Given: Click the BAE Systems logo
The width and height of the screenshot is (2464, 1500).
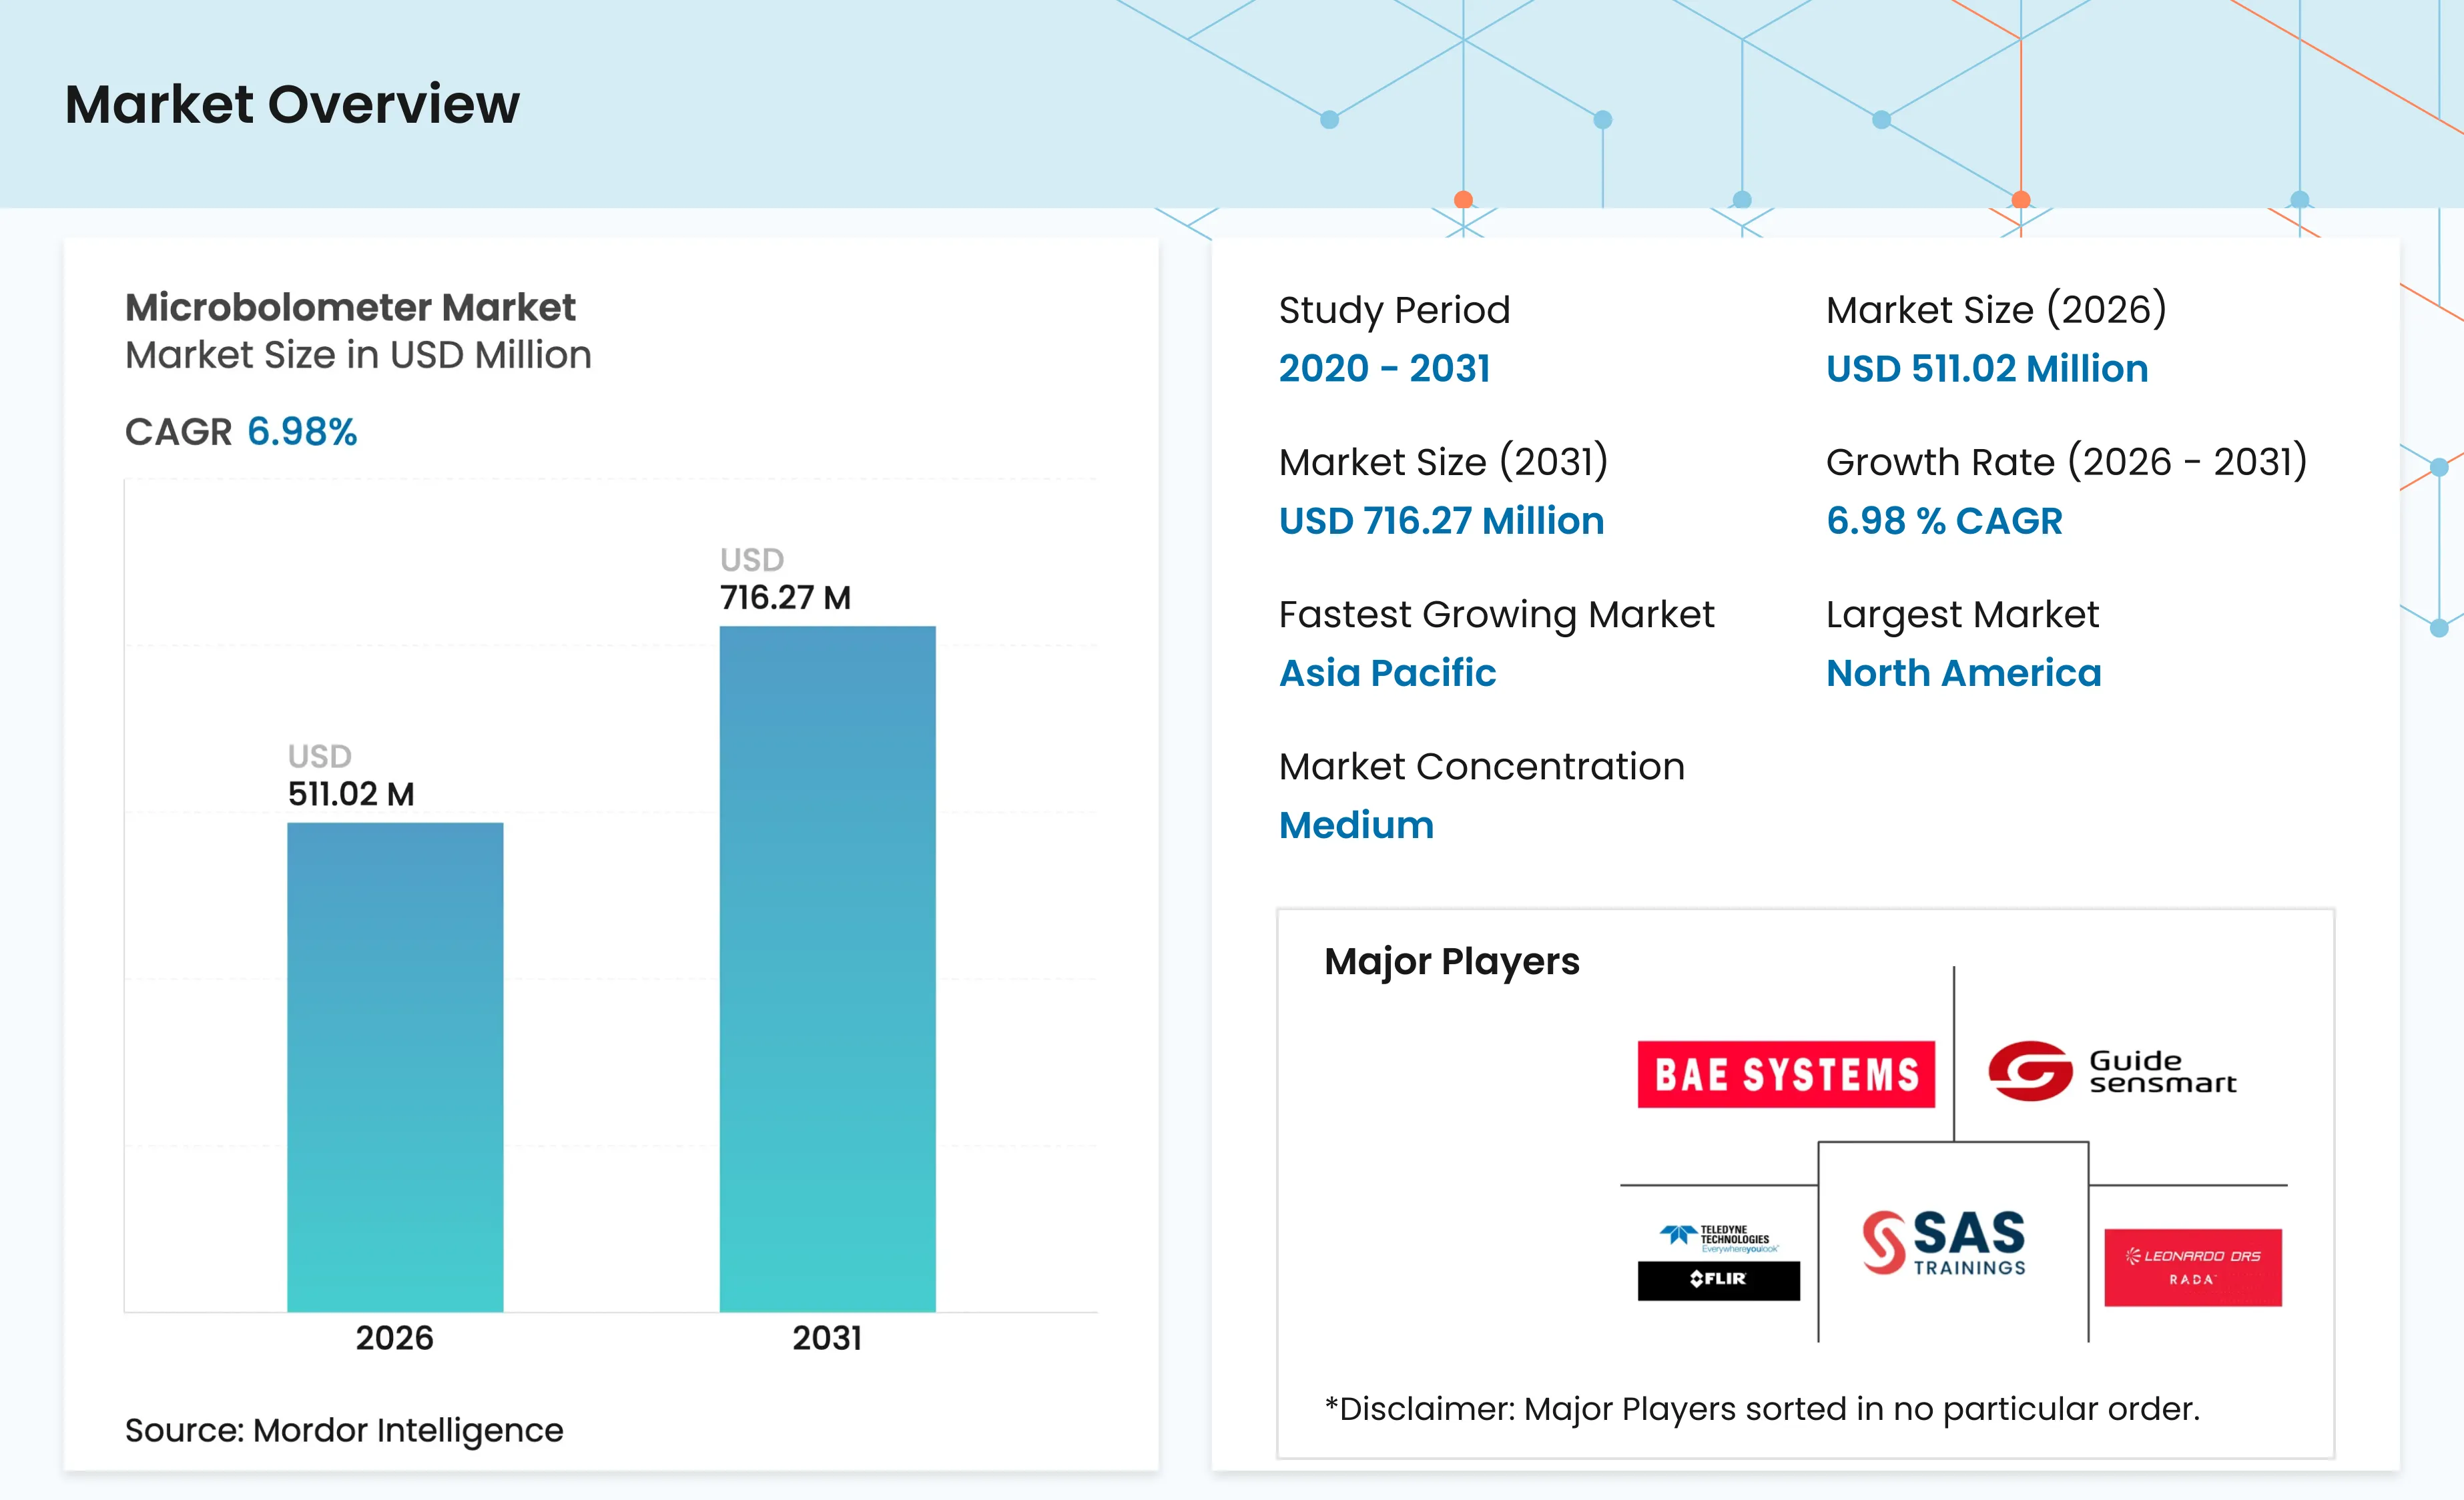Looking at the screenshot, I should [x=1785, y=1074].
